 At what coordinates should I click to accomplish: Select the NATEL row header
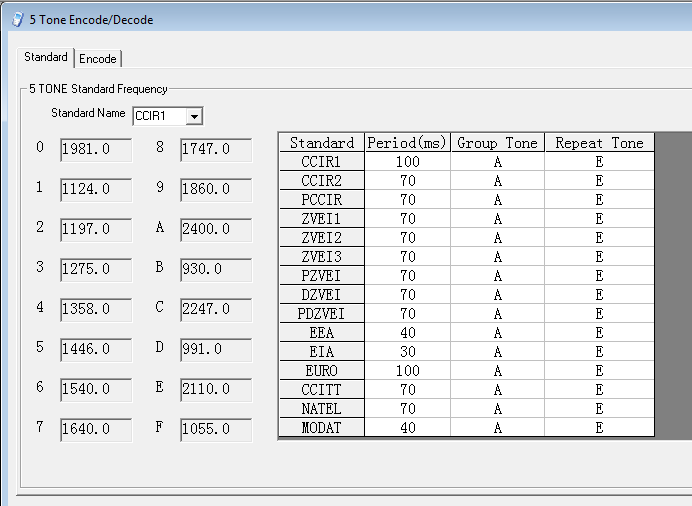click(322, 408)
